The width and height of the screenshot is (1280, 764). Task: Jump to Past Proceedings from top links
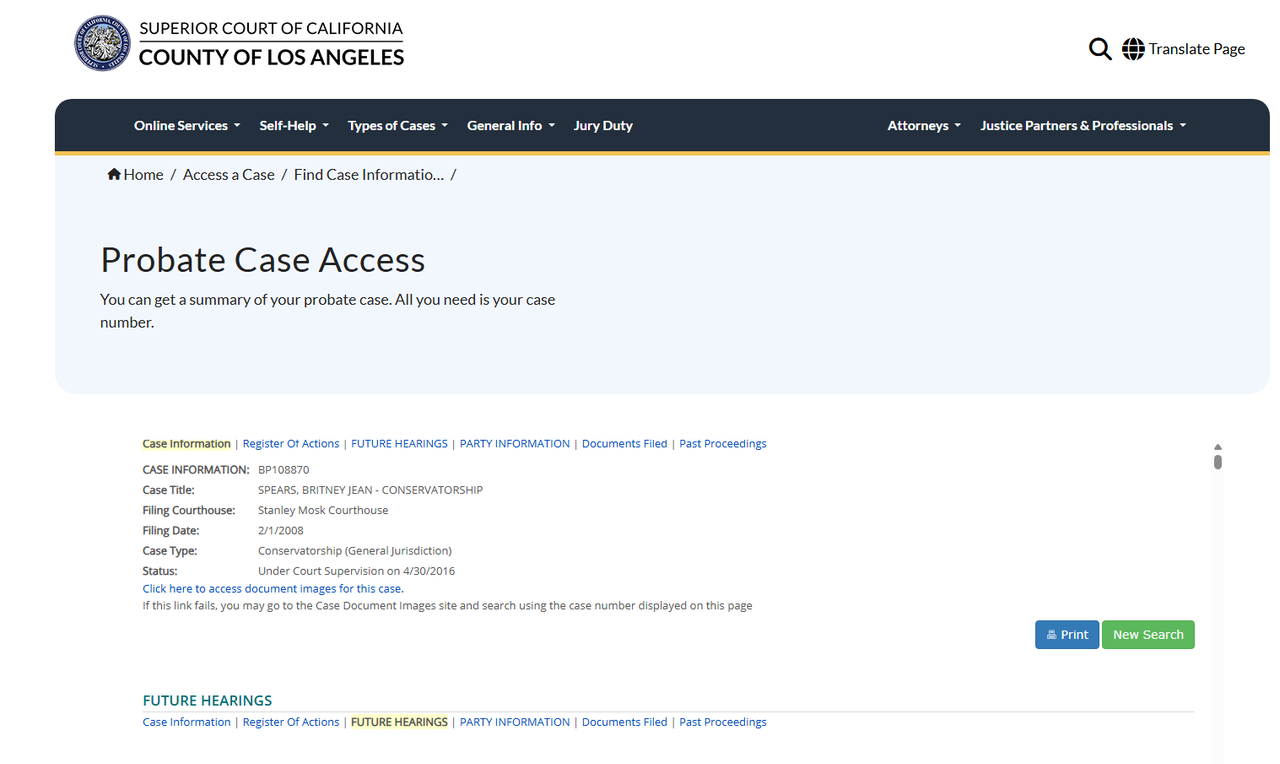(x=723, y=444)
